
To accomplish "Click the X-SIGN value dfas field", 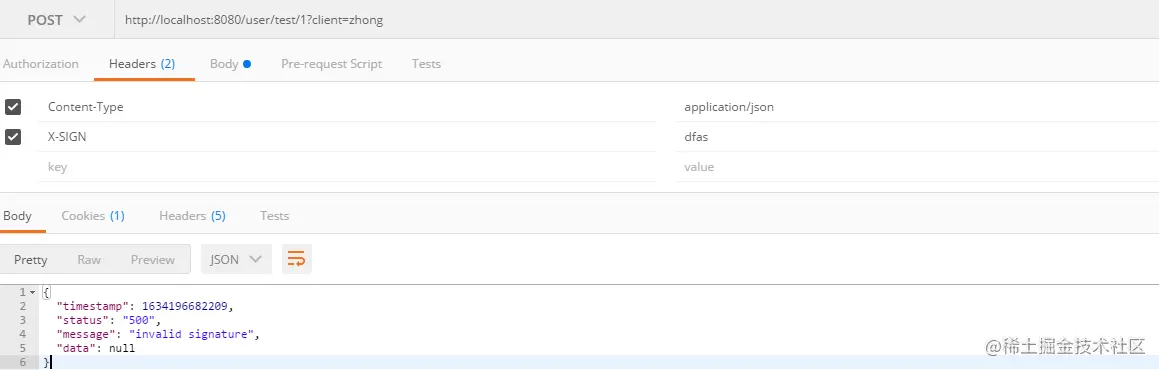I will point(917,137).
